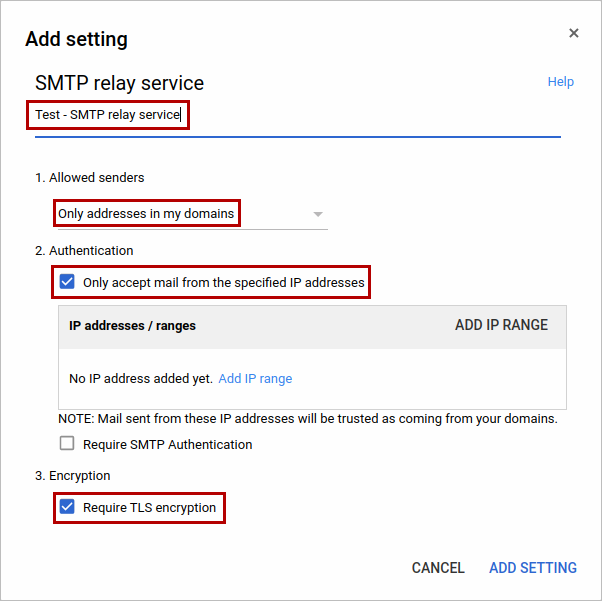Image resolution: width=602 pixels, height=601 pixels.
Task: Close the Add setting dialog with X
Action: tap(574, 33)
